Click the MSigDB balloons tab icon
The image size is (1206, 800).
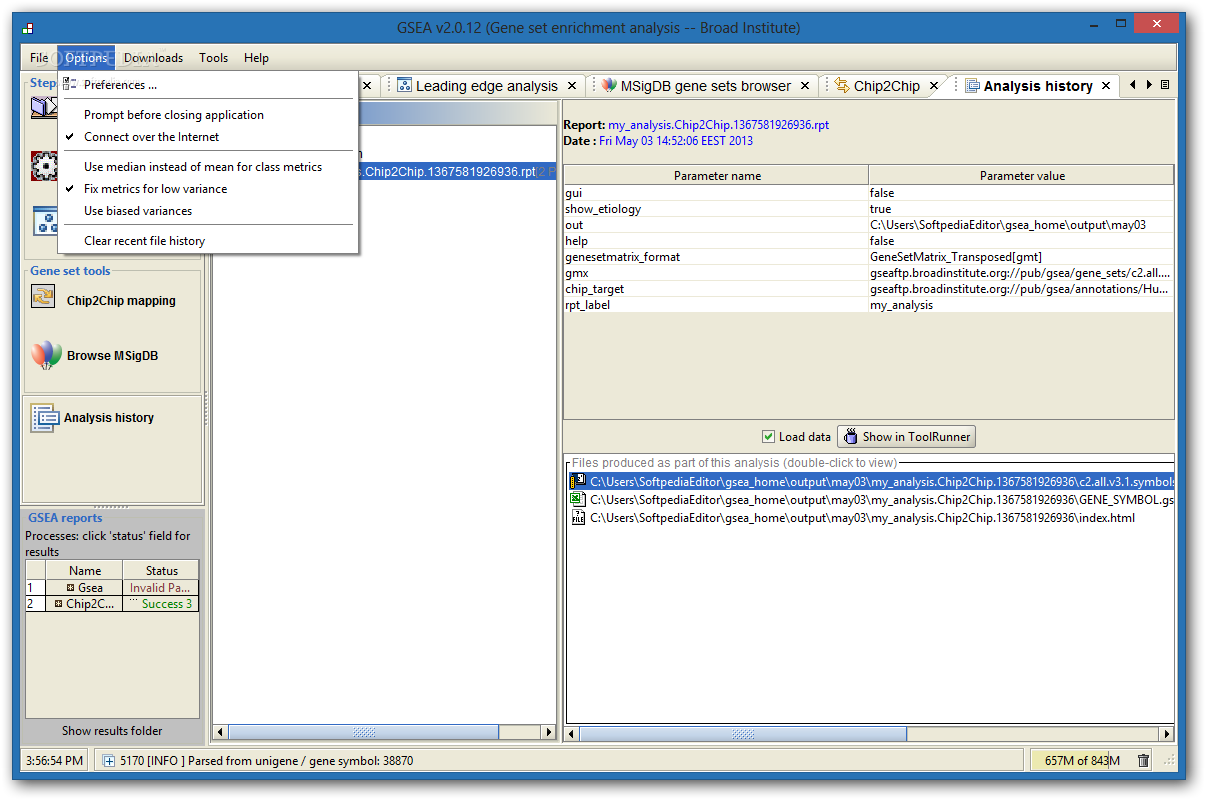(609, 86)
